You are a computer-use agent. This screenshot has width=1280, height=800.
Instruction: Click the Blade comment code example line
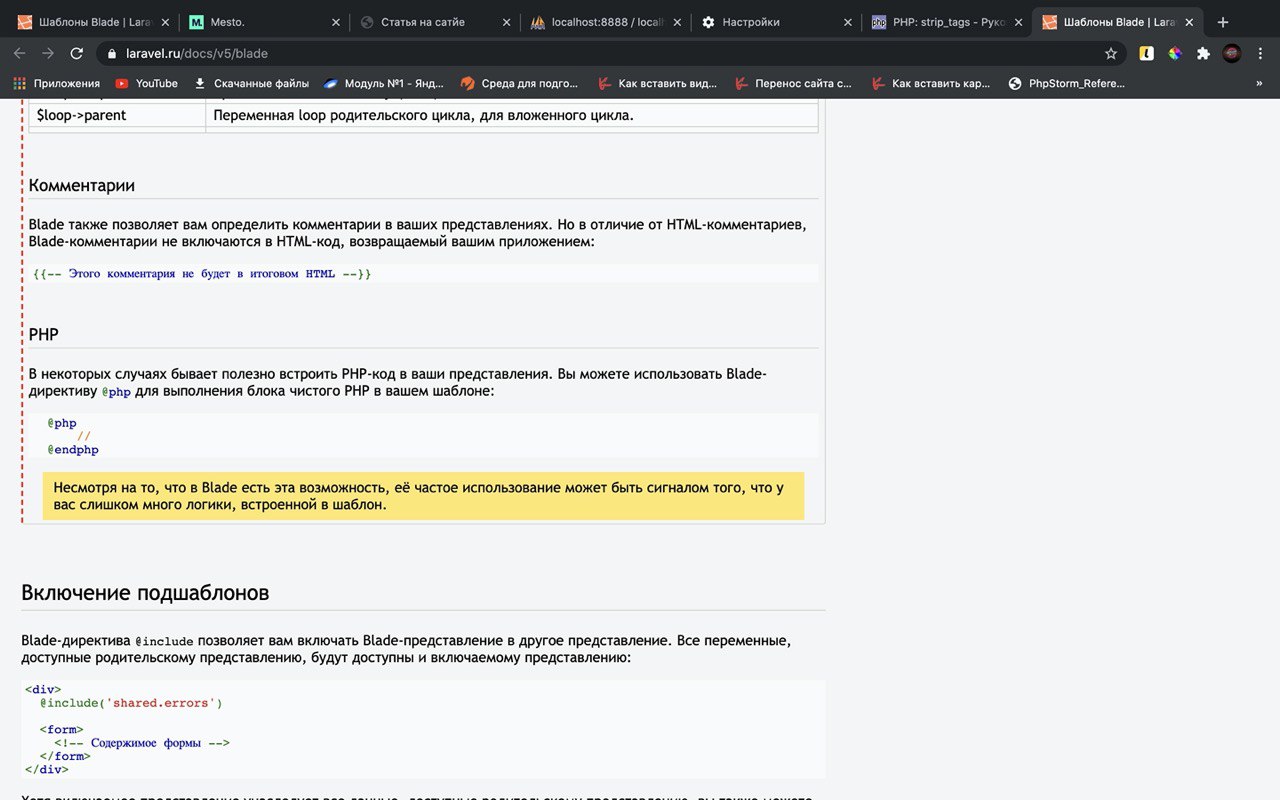[x=202, y=273]
